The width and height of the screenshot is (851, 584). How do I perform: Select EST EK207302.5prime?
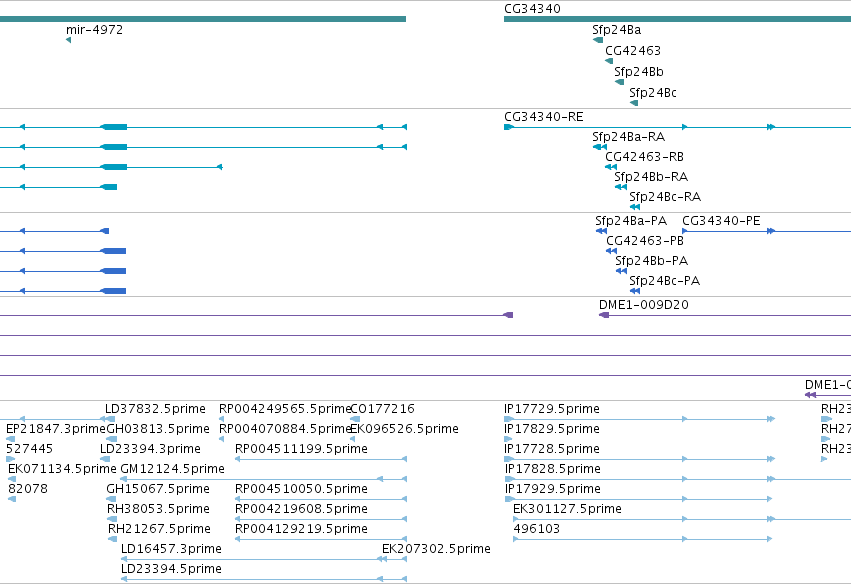436,549
